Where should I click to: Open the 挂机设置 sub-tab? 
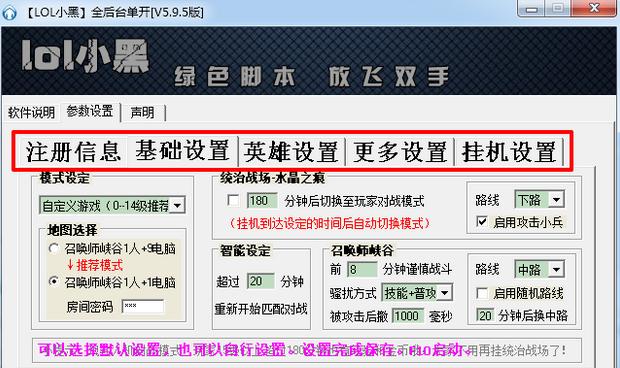[509, 152]
